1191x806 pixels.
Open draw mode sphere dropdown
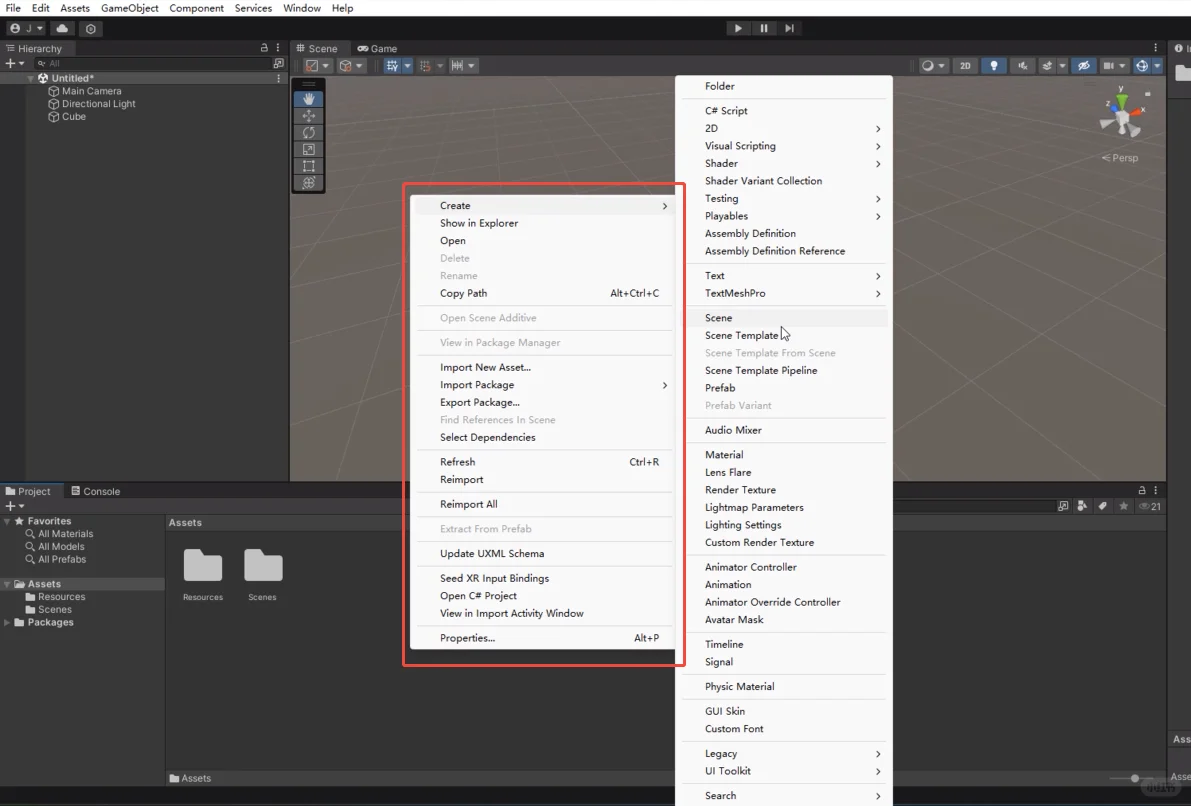(x=933, y=65)
